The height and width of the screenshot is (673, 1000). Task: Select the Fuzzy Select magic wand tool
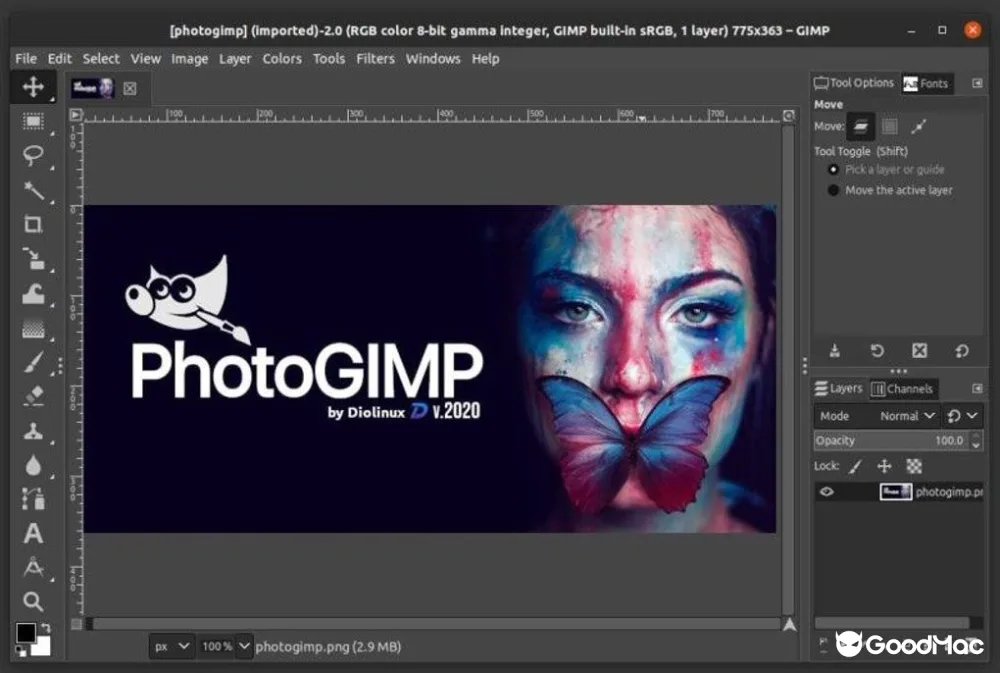point(33,190)
